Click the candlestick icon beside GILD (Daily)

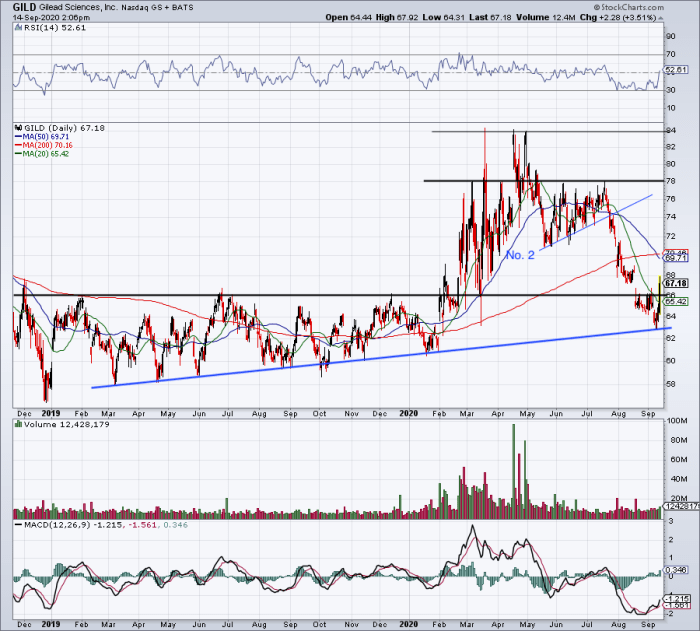coord(18,128)
